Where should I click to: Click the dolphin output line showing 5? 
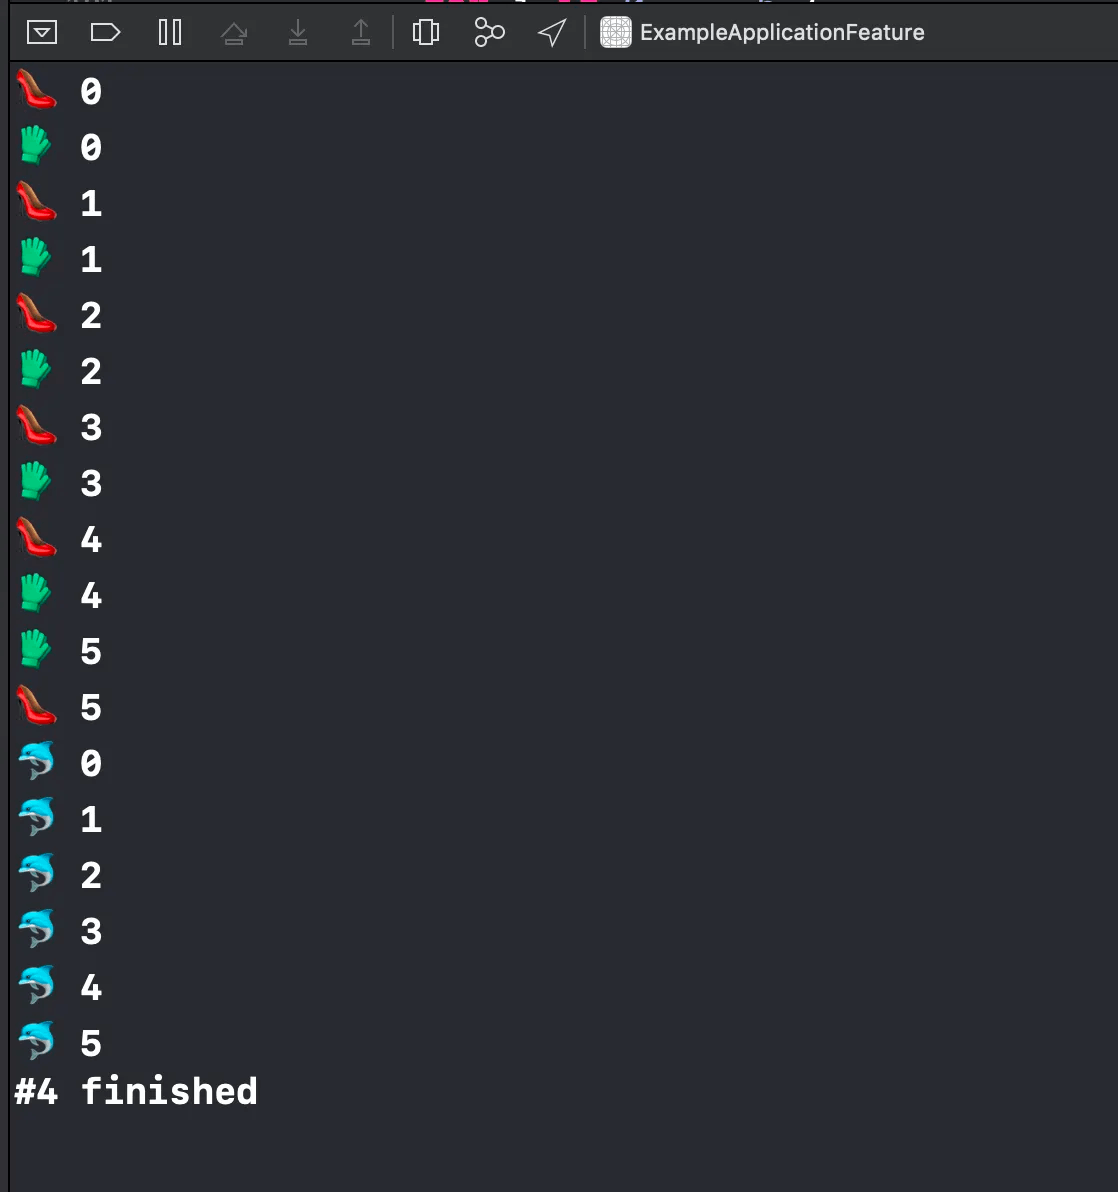tap(59, 1042)
